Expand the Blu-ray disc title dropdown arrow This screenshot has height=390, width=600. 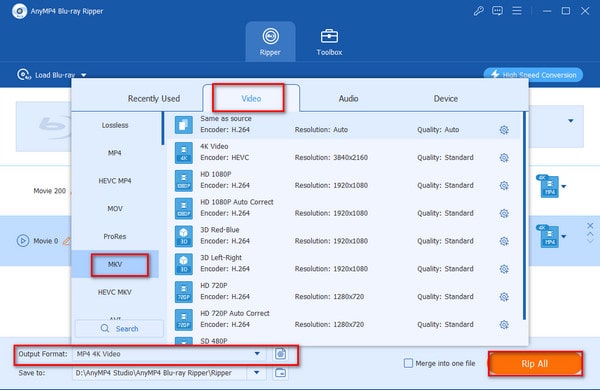coord(571,121)
